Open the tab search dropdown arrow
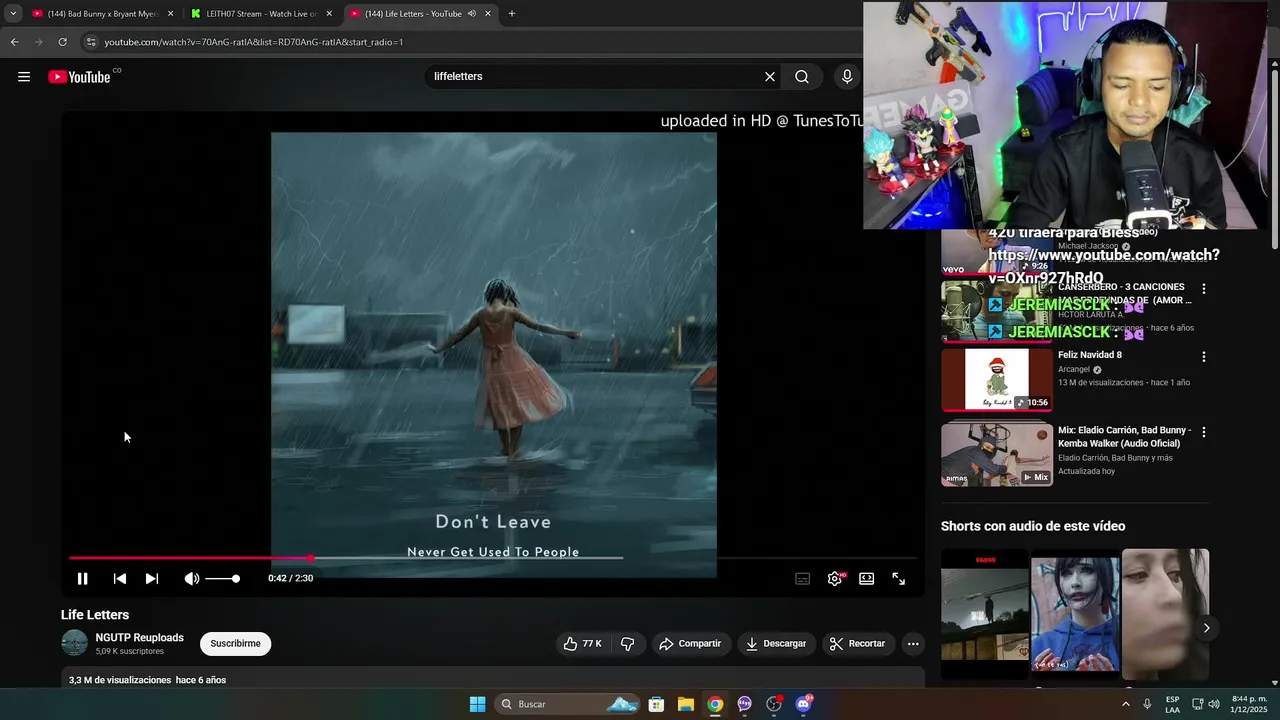Image resolution: width=1280 pixels, height=720 pixels. click(x=13, y=14)
